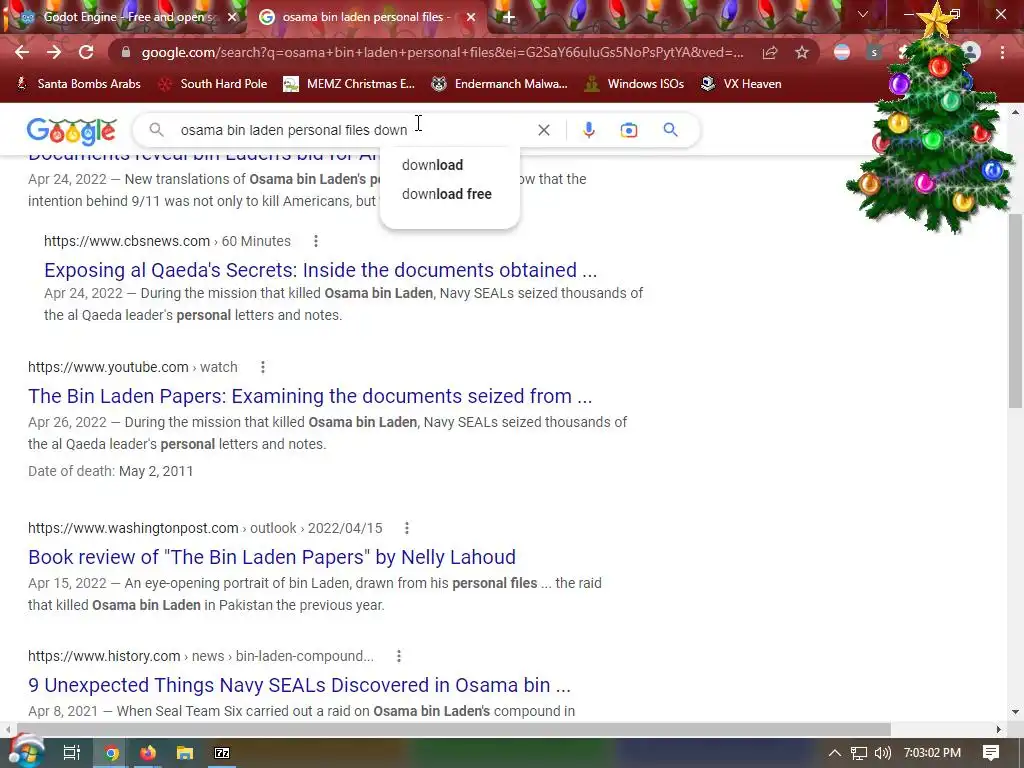Open Google Lens image search
This screenshot has width=1024, height=768.
pyautogui.click(x=629, y=130)
